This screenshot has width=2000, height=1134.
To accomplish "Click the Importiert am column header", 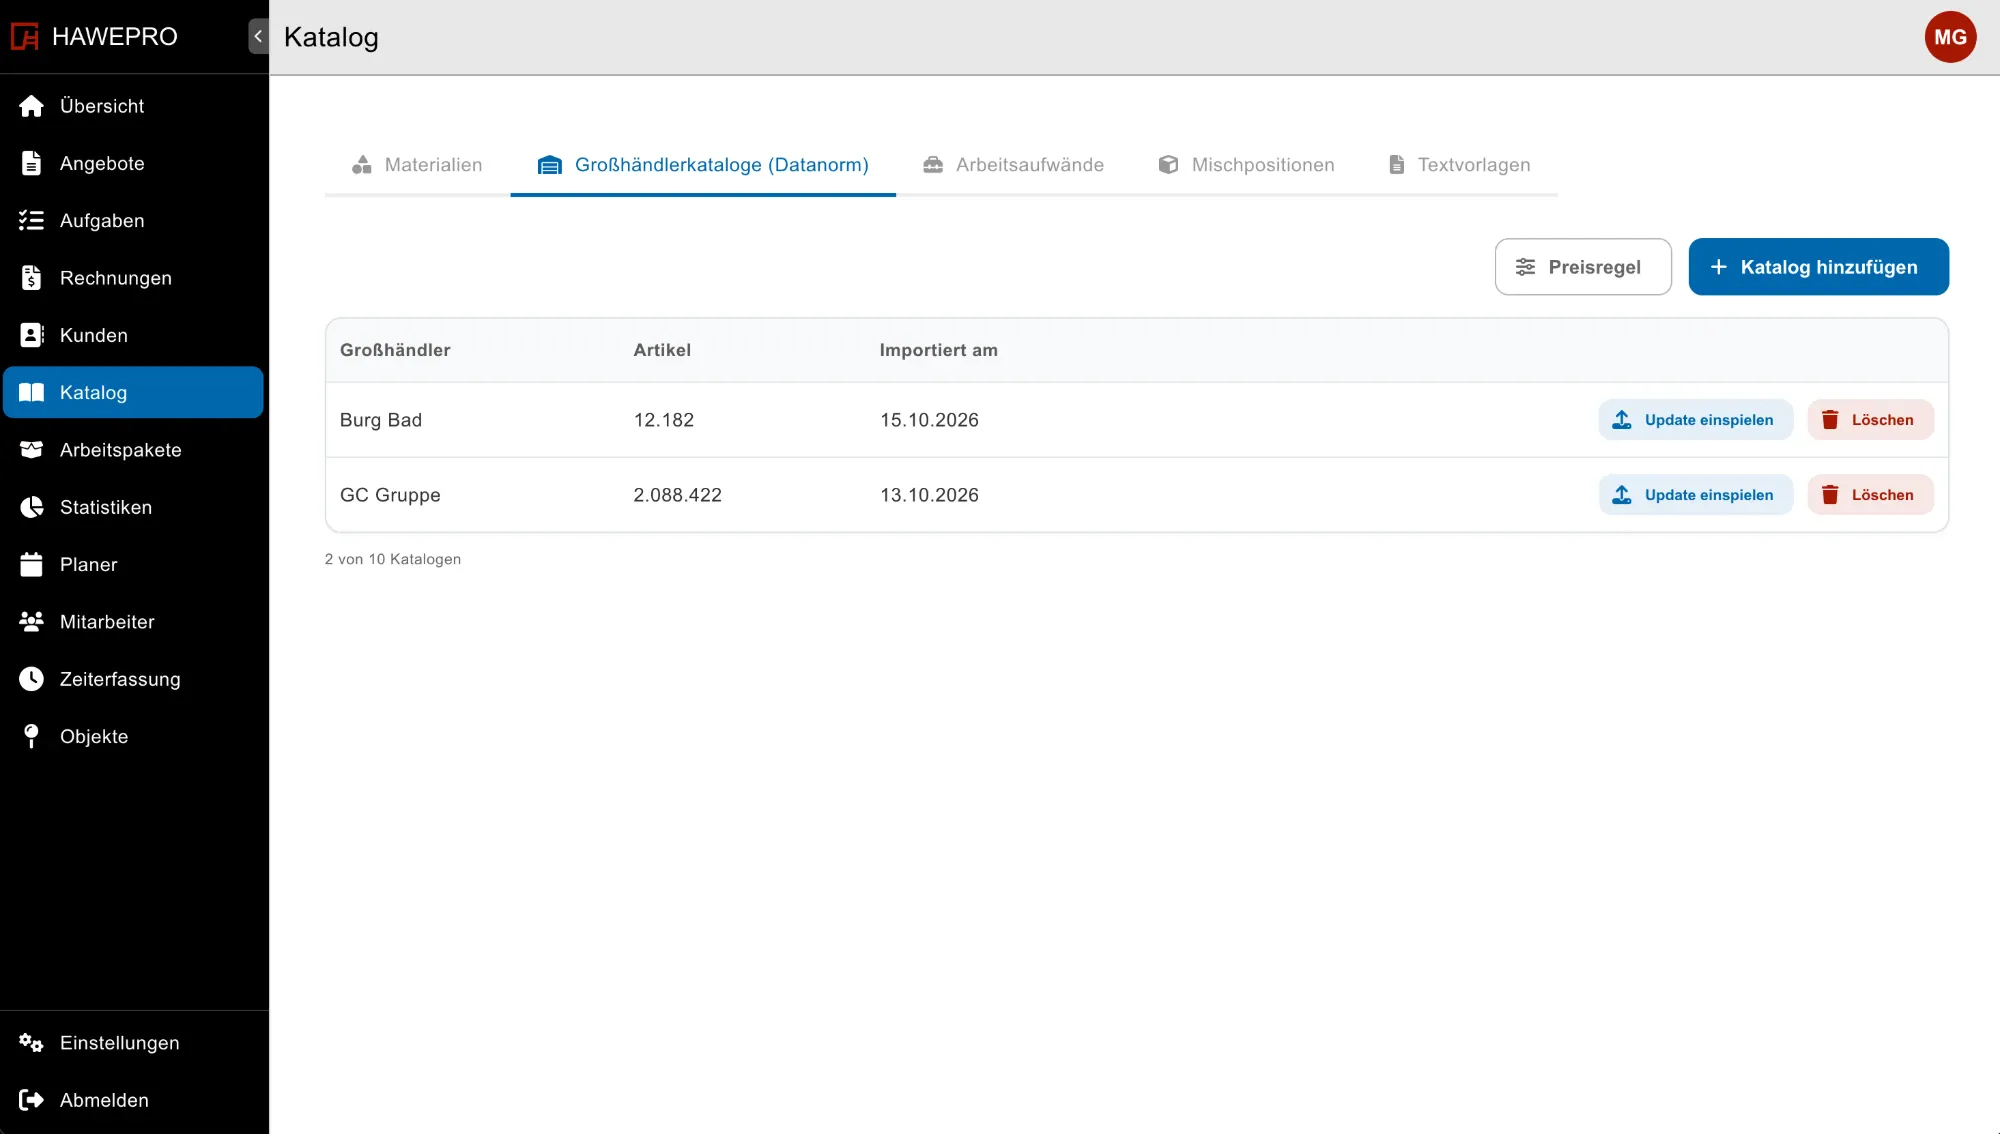I will (938, 350).
